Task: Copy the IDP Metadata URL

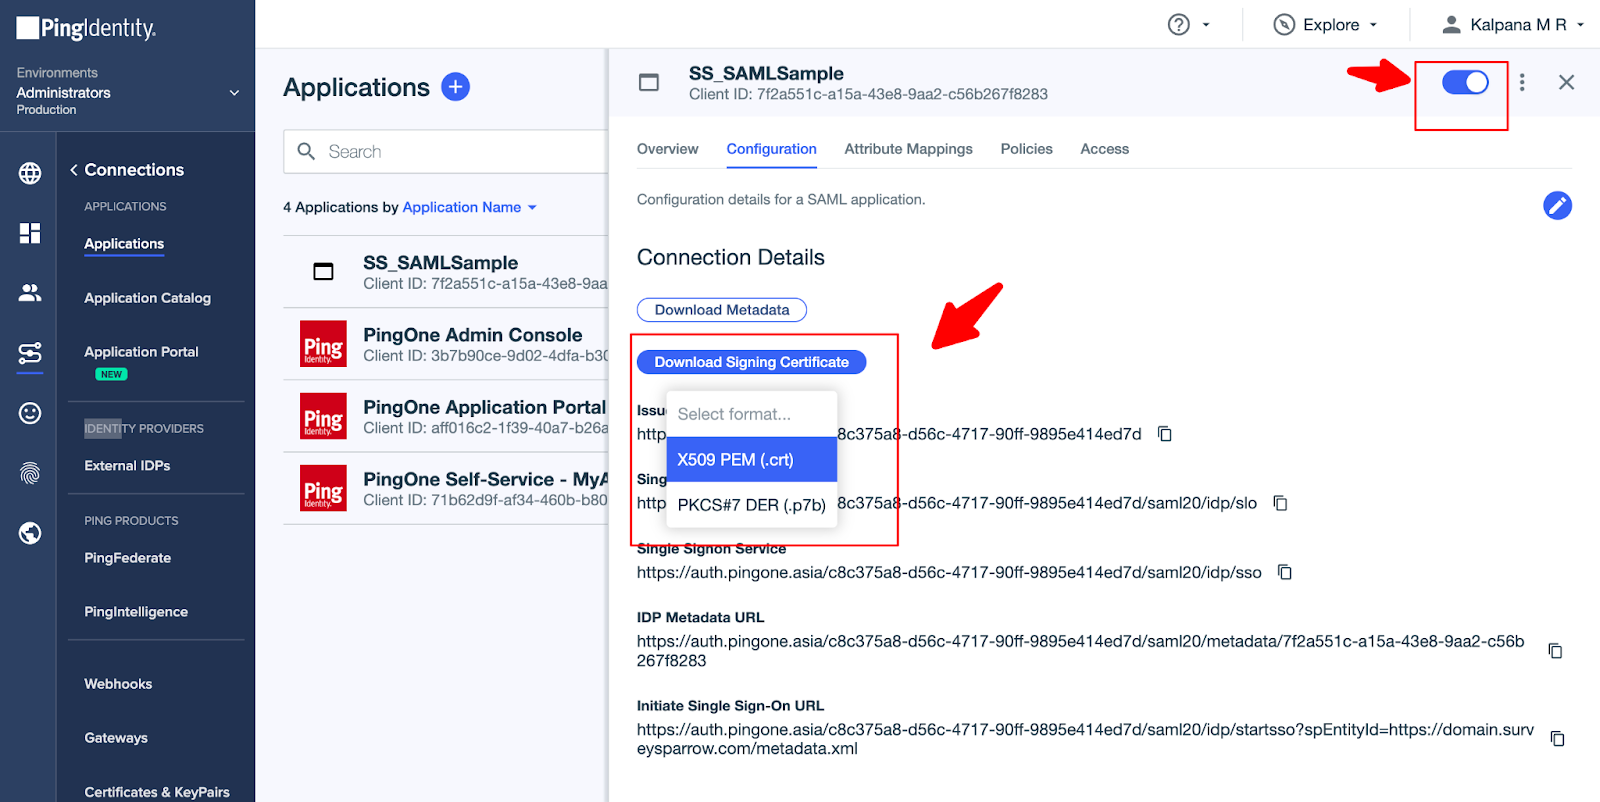Action: point(1555,651)
